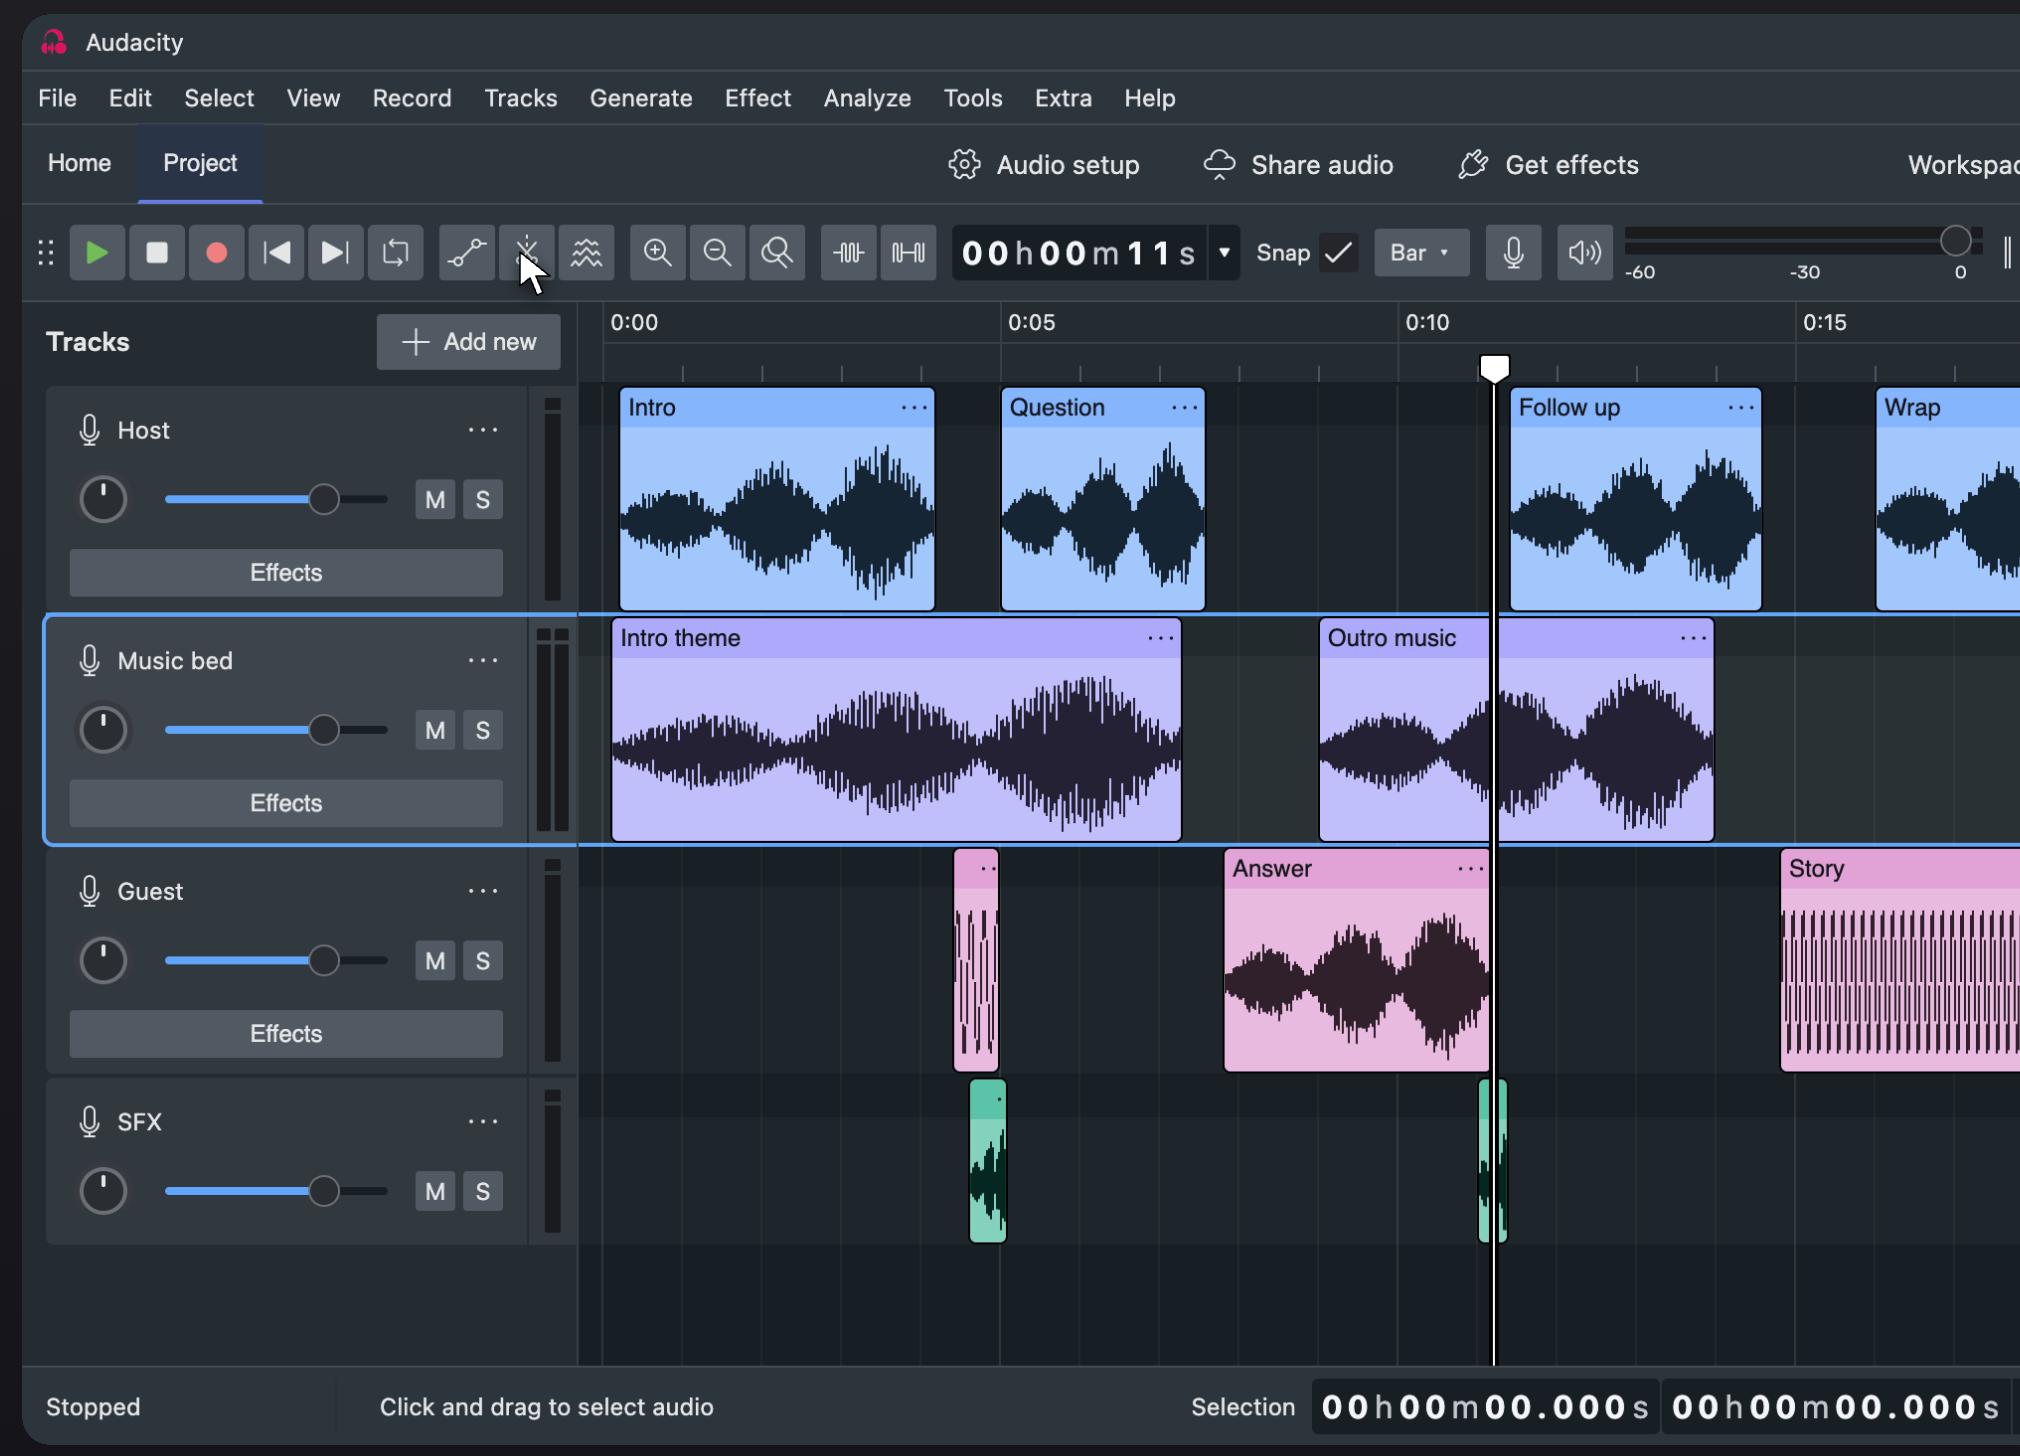
Task: Click the Add new track button
Action: point(468,342)
